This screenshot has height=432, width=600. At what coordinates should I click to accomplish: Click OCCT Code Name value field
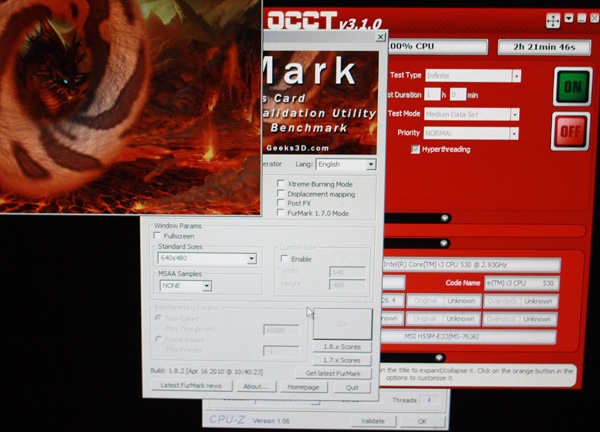point(522,283)
